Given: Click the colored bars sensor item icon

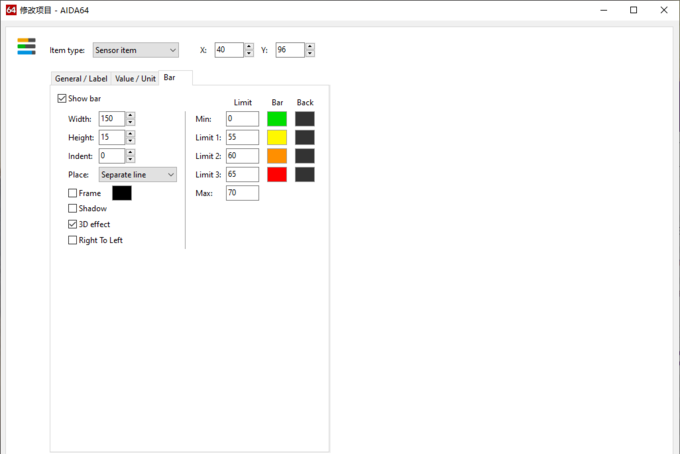Looking at the screenshot, I should 26,46.
